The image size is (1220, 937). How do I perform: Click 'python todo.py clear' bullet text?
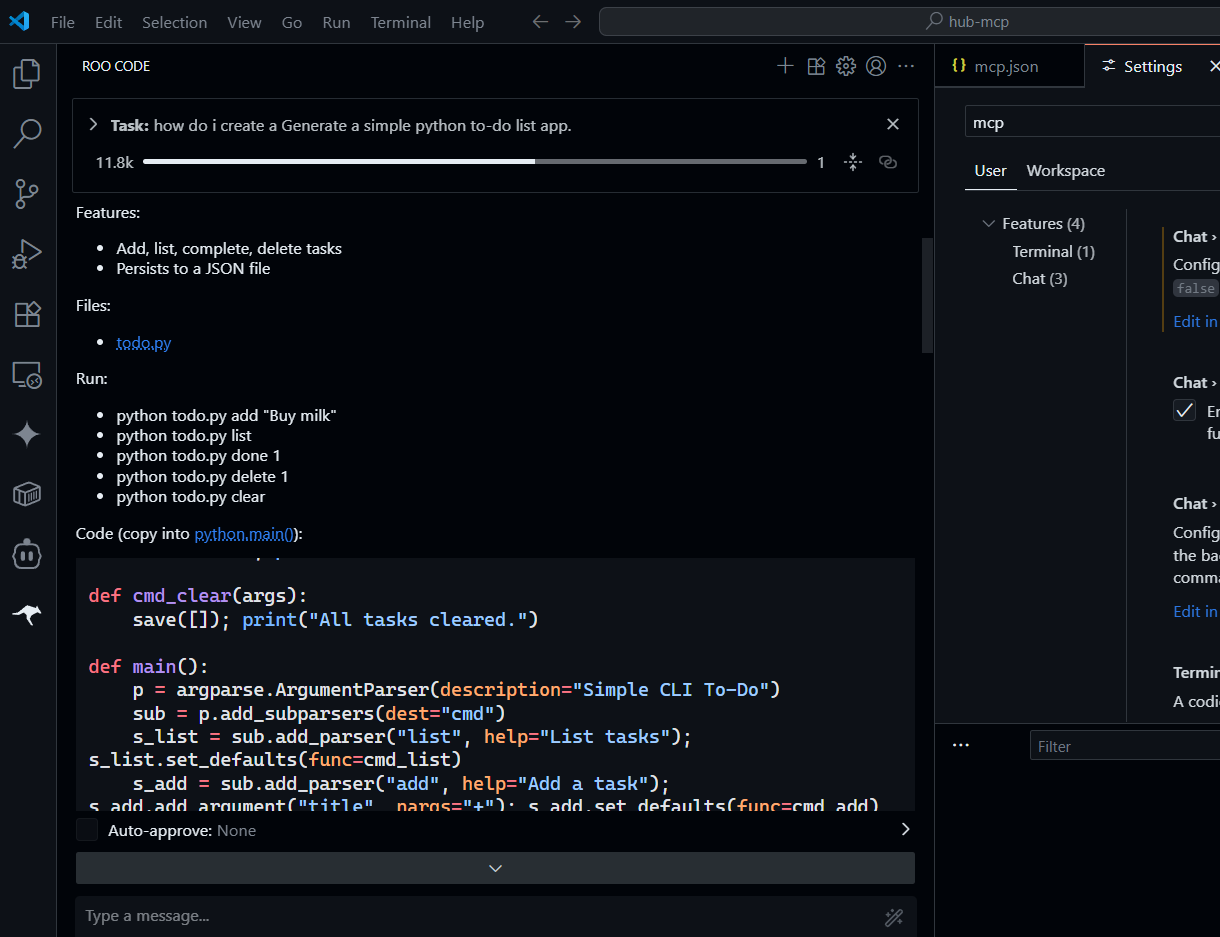tap(190, 497)
